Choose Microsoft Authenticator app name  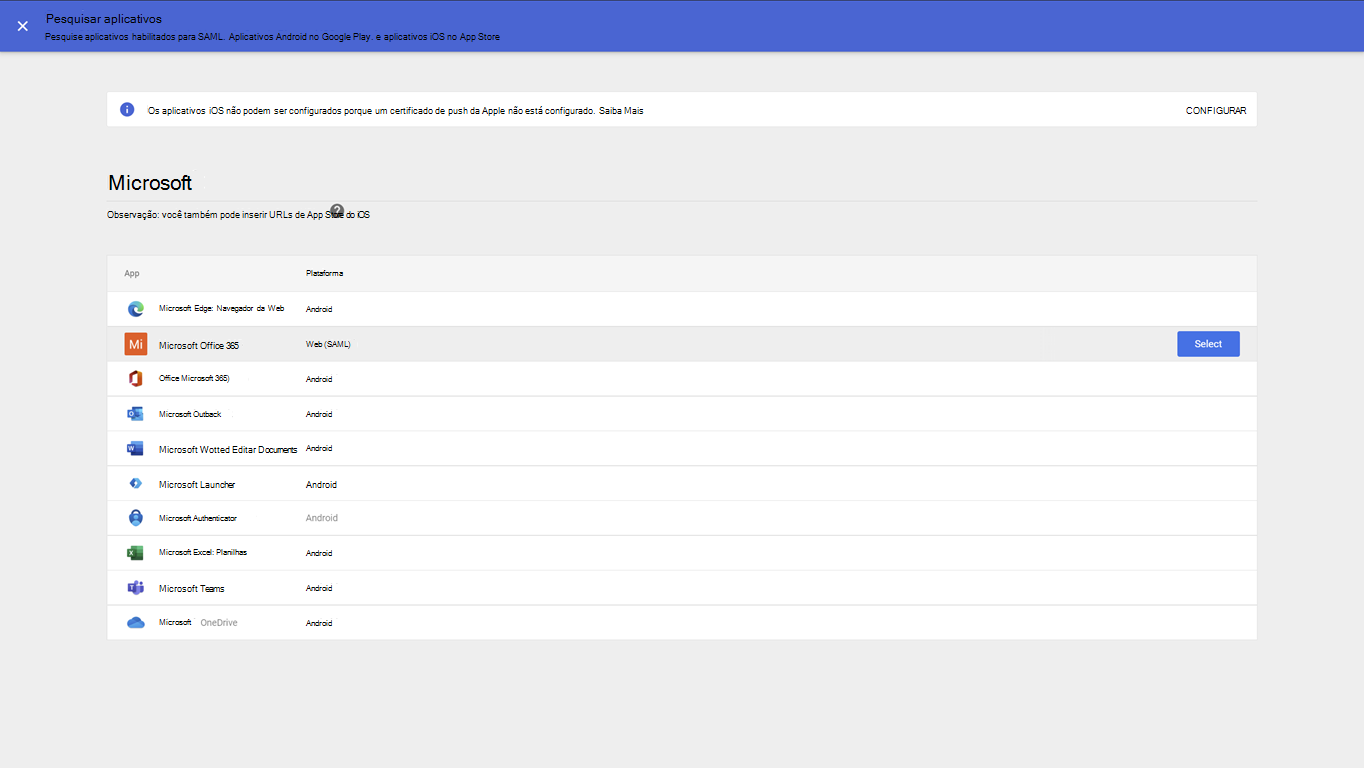(x=198, y=519)
